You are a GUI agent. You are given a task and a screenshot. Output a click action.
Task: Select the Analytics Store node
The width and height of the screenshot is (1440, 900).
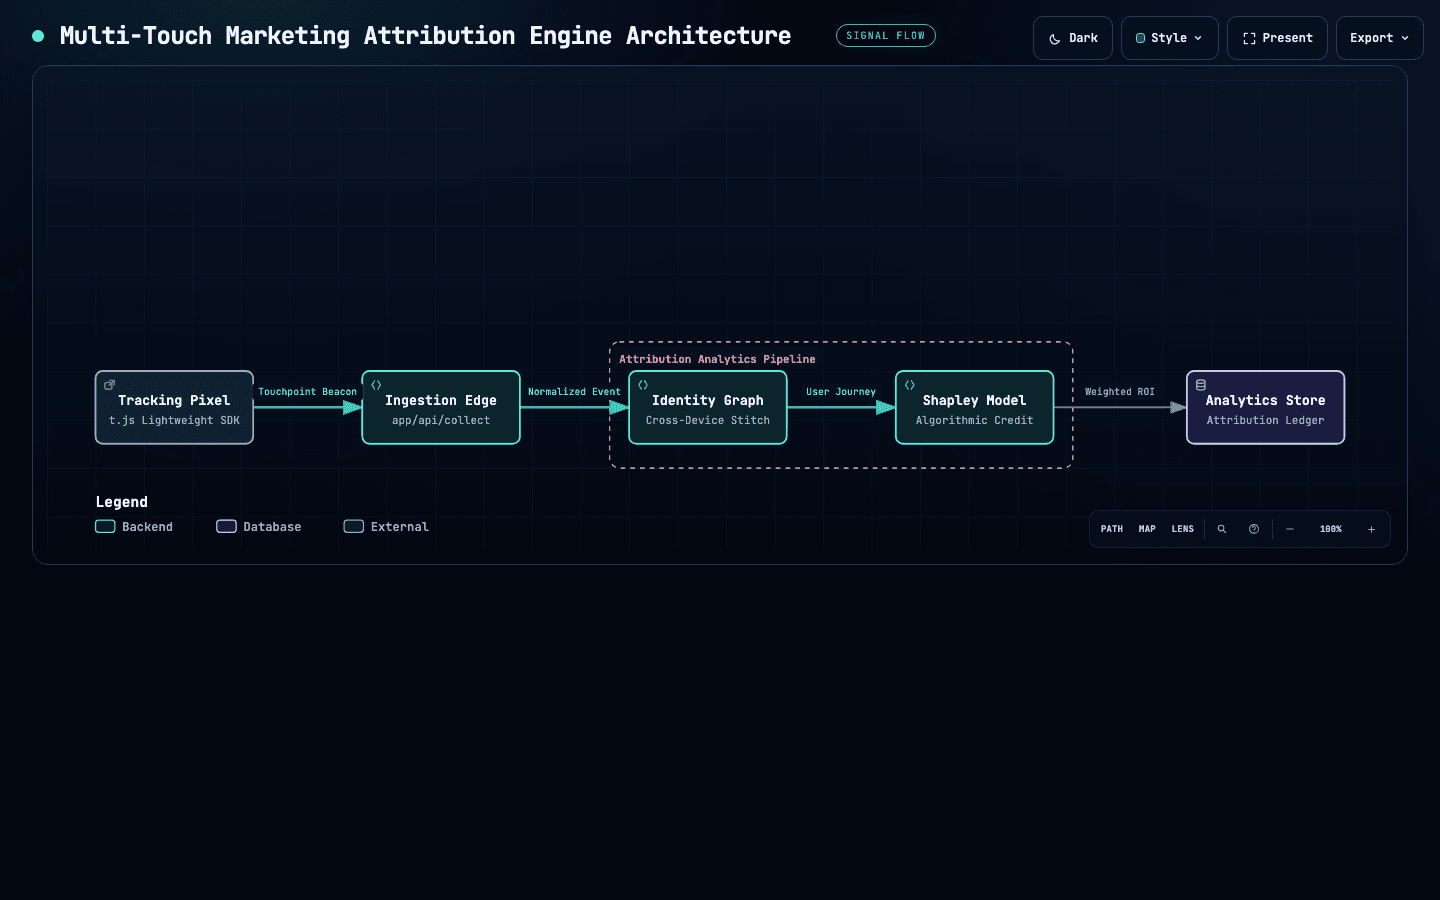(1265, 407)
